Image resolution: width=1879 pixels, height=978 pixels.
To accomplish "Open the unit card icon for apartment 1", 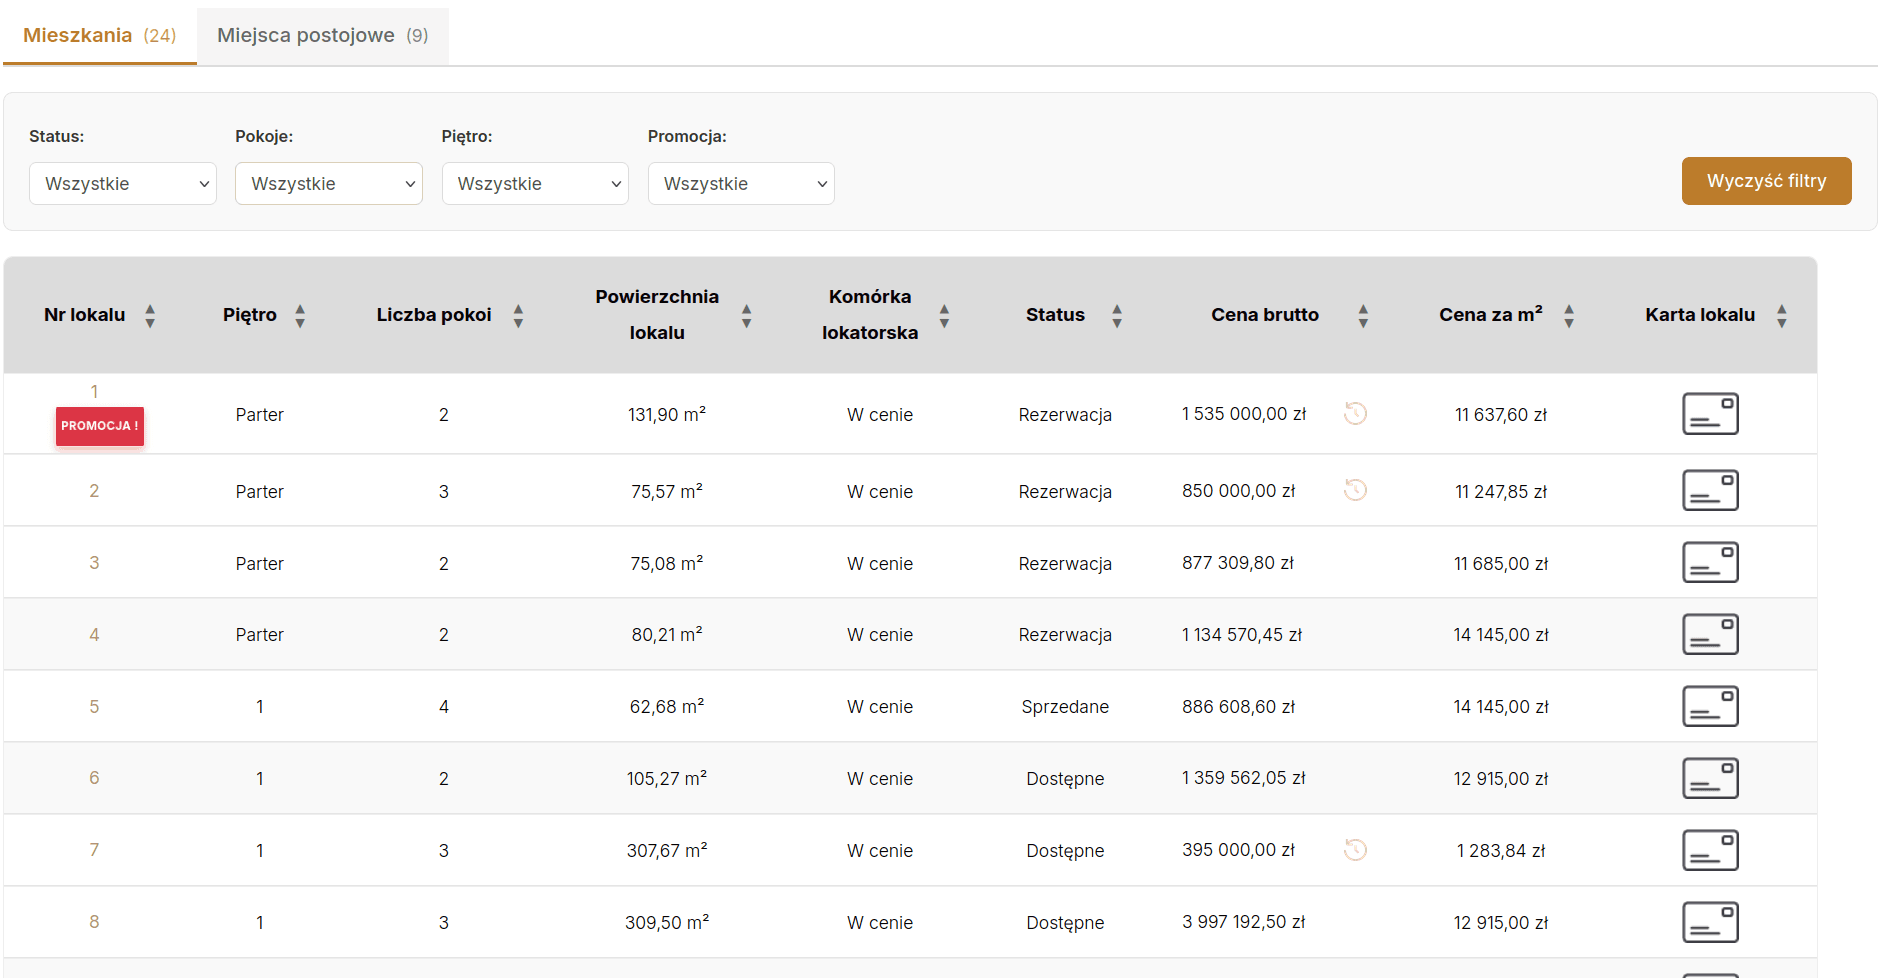I will click(1709, 414).
